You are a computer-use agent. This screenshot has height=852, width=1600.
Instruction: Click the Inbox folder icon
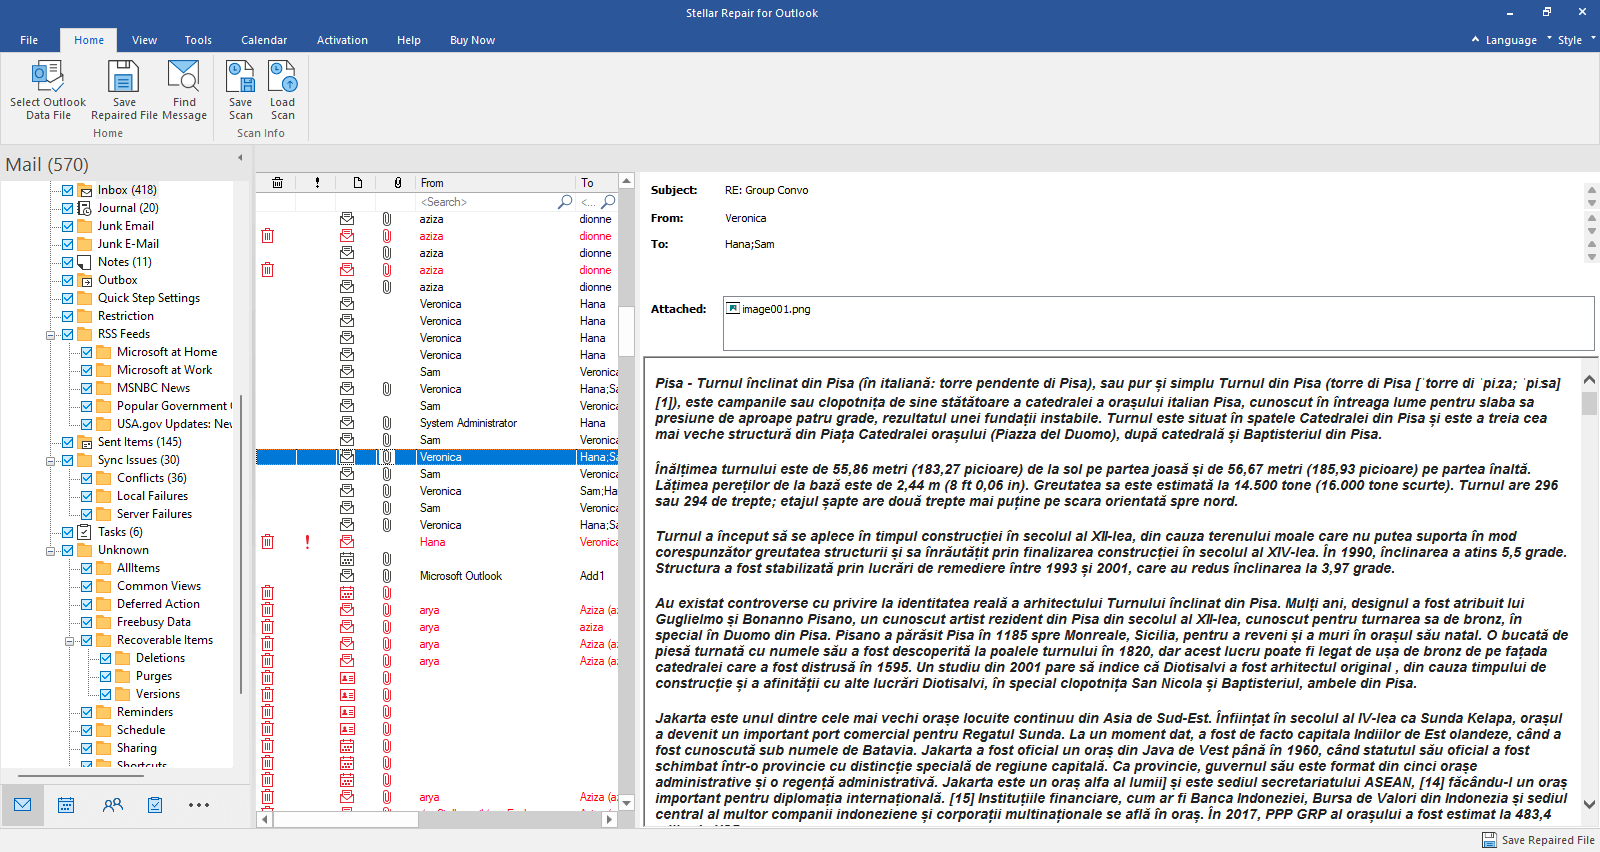[x=86, y=190]
